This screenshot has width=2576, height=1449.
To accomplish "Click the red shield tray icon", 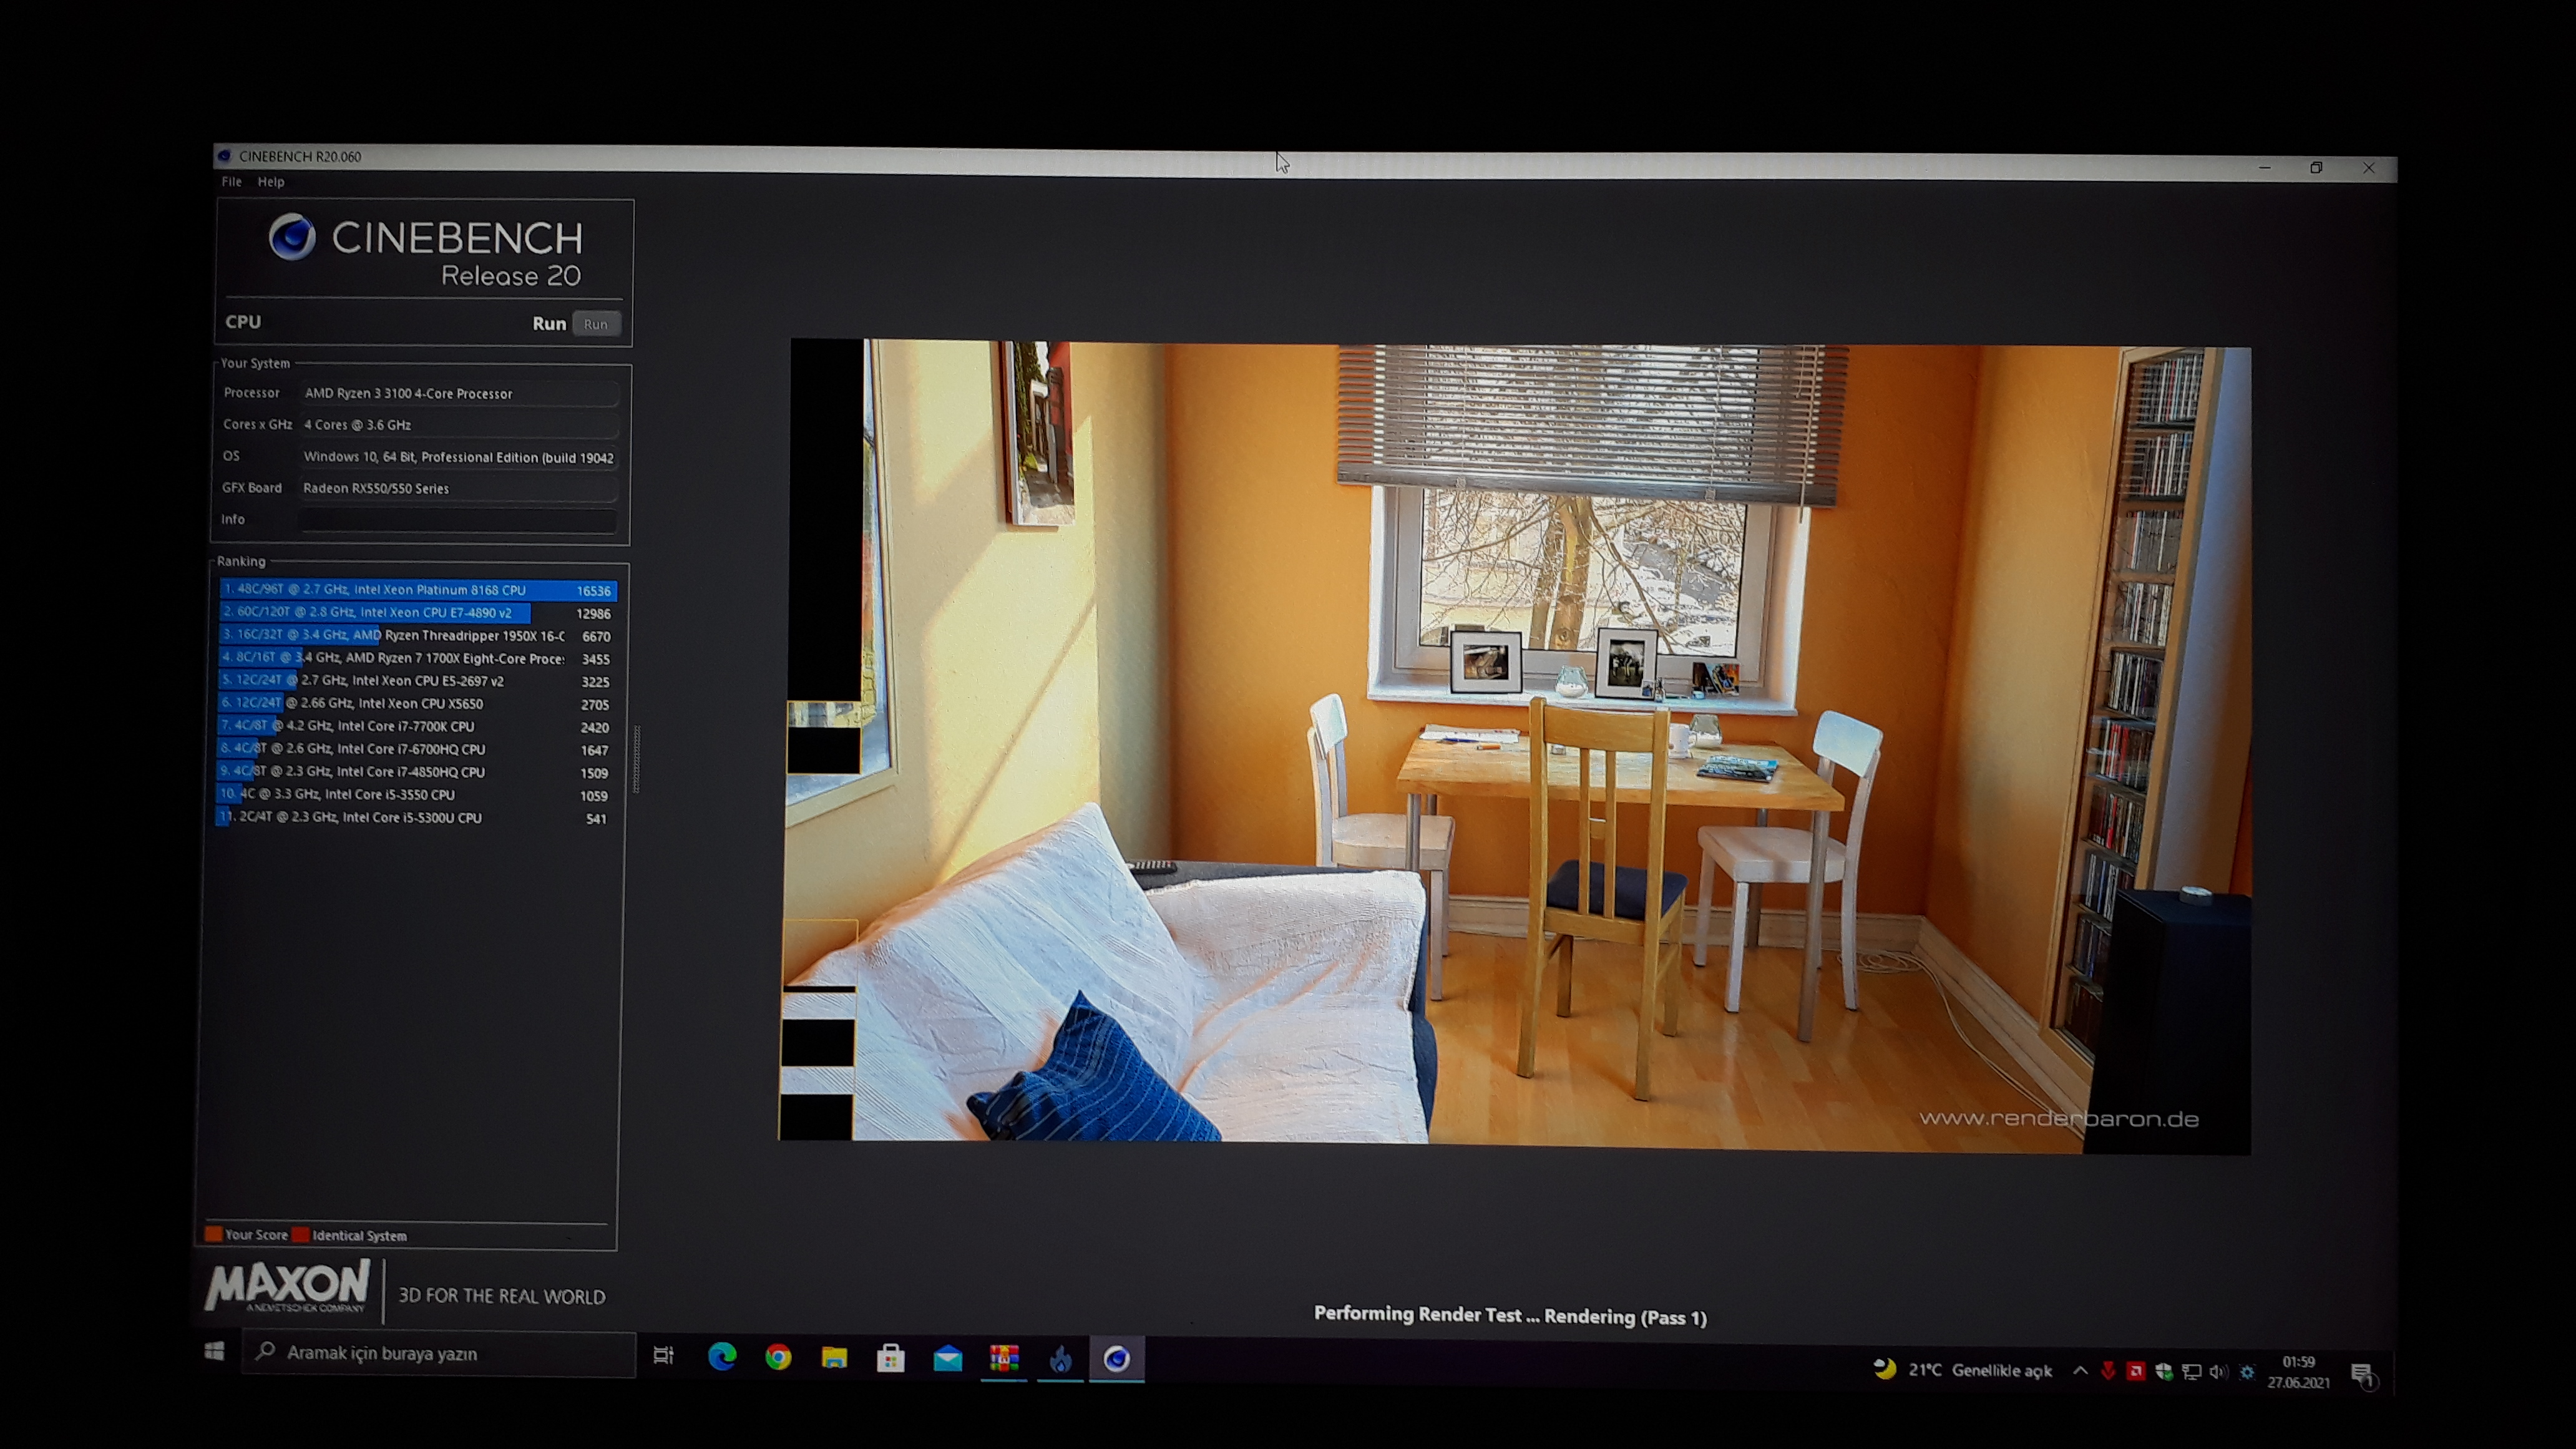I will (2108, 1371).
